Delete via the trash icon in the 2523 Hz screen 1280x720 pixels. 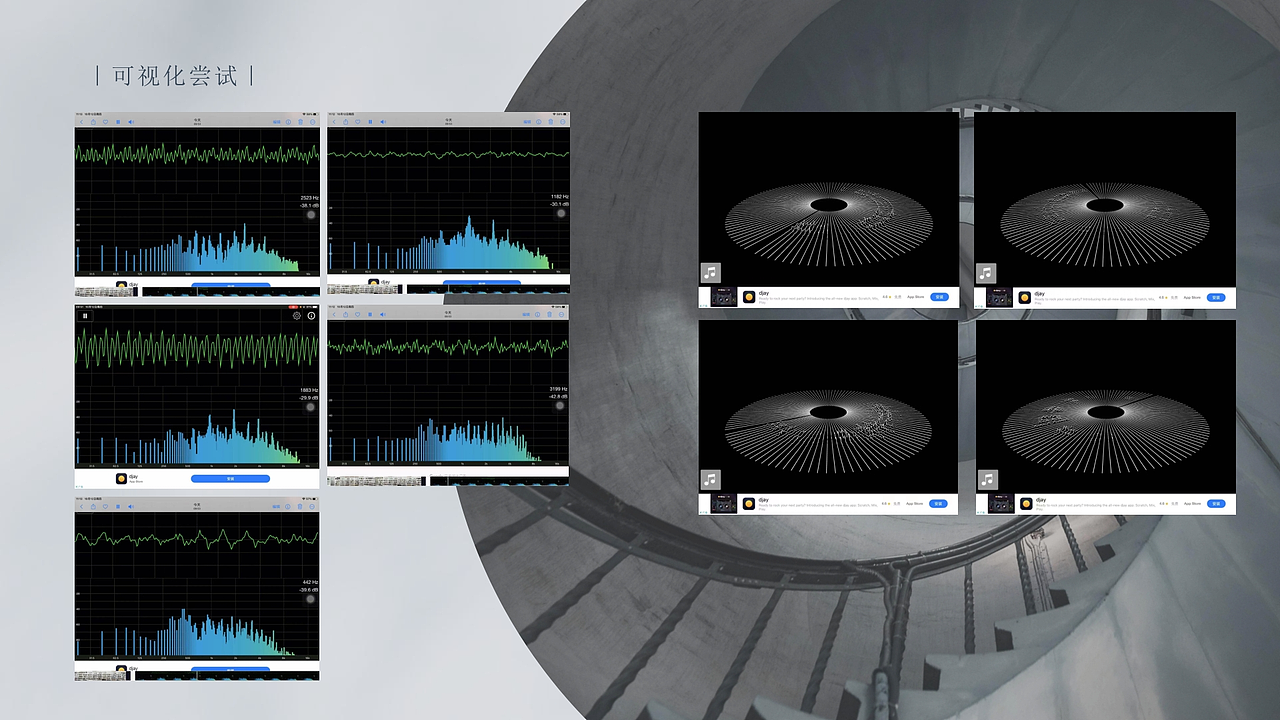tap(300, 122)
